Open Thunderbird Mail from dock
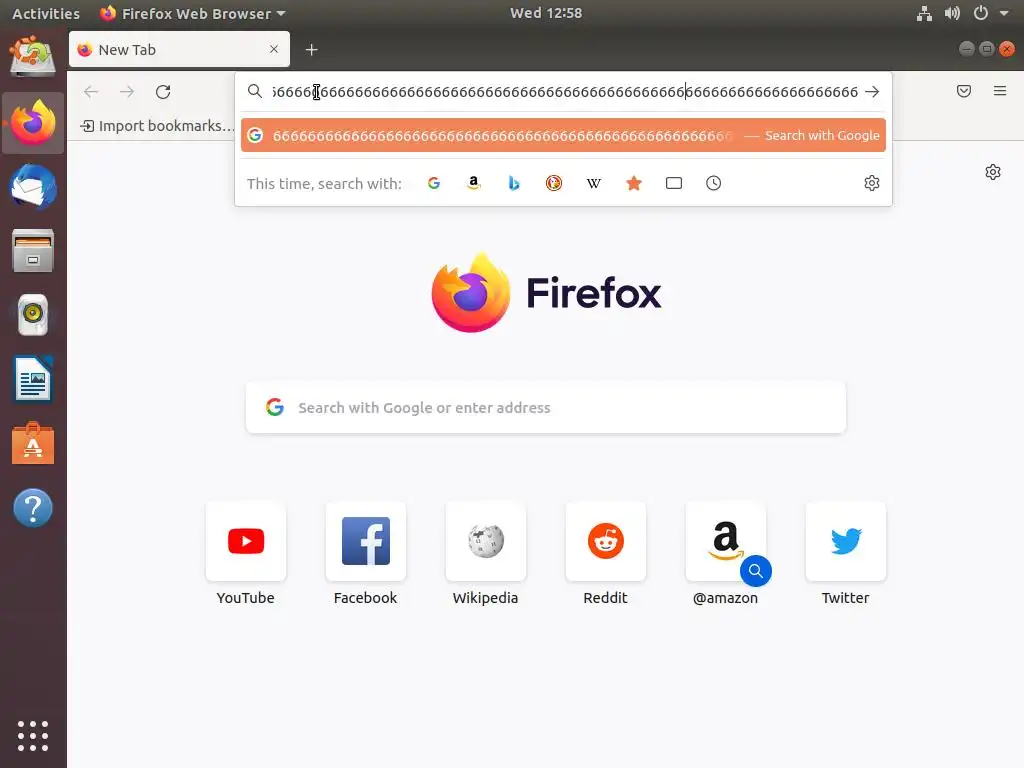This screenshot has height=768, width=1024. pos(33,187)
